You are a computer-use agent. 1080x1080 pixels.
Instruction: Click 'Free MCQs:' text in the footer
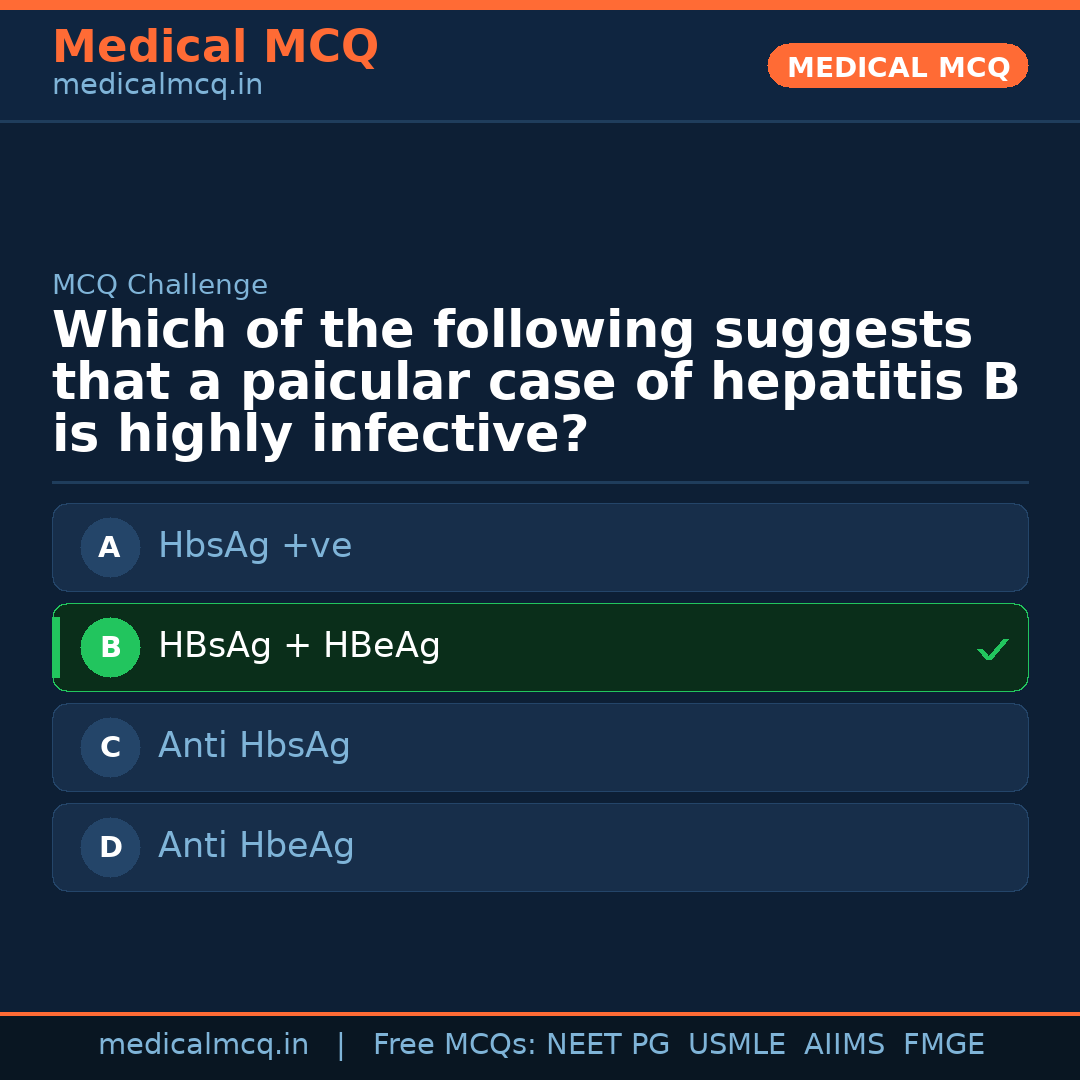tap(455, 1045)
